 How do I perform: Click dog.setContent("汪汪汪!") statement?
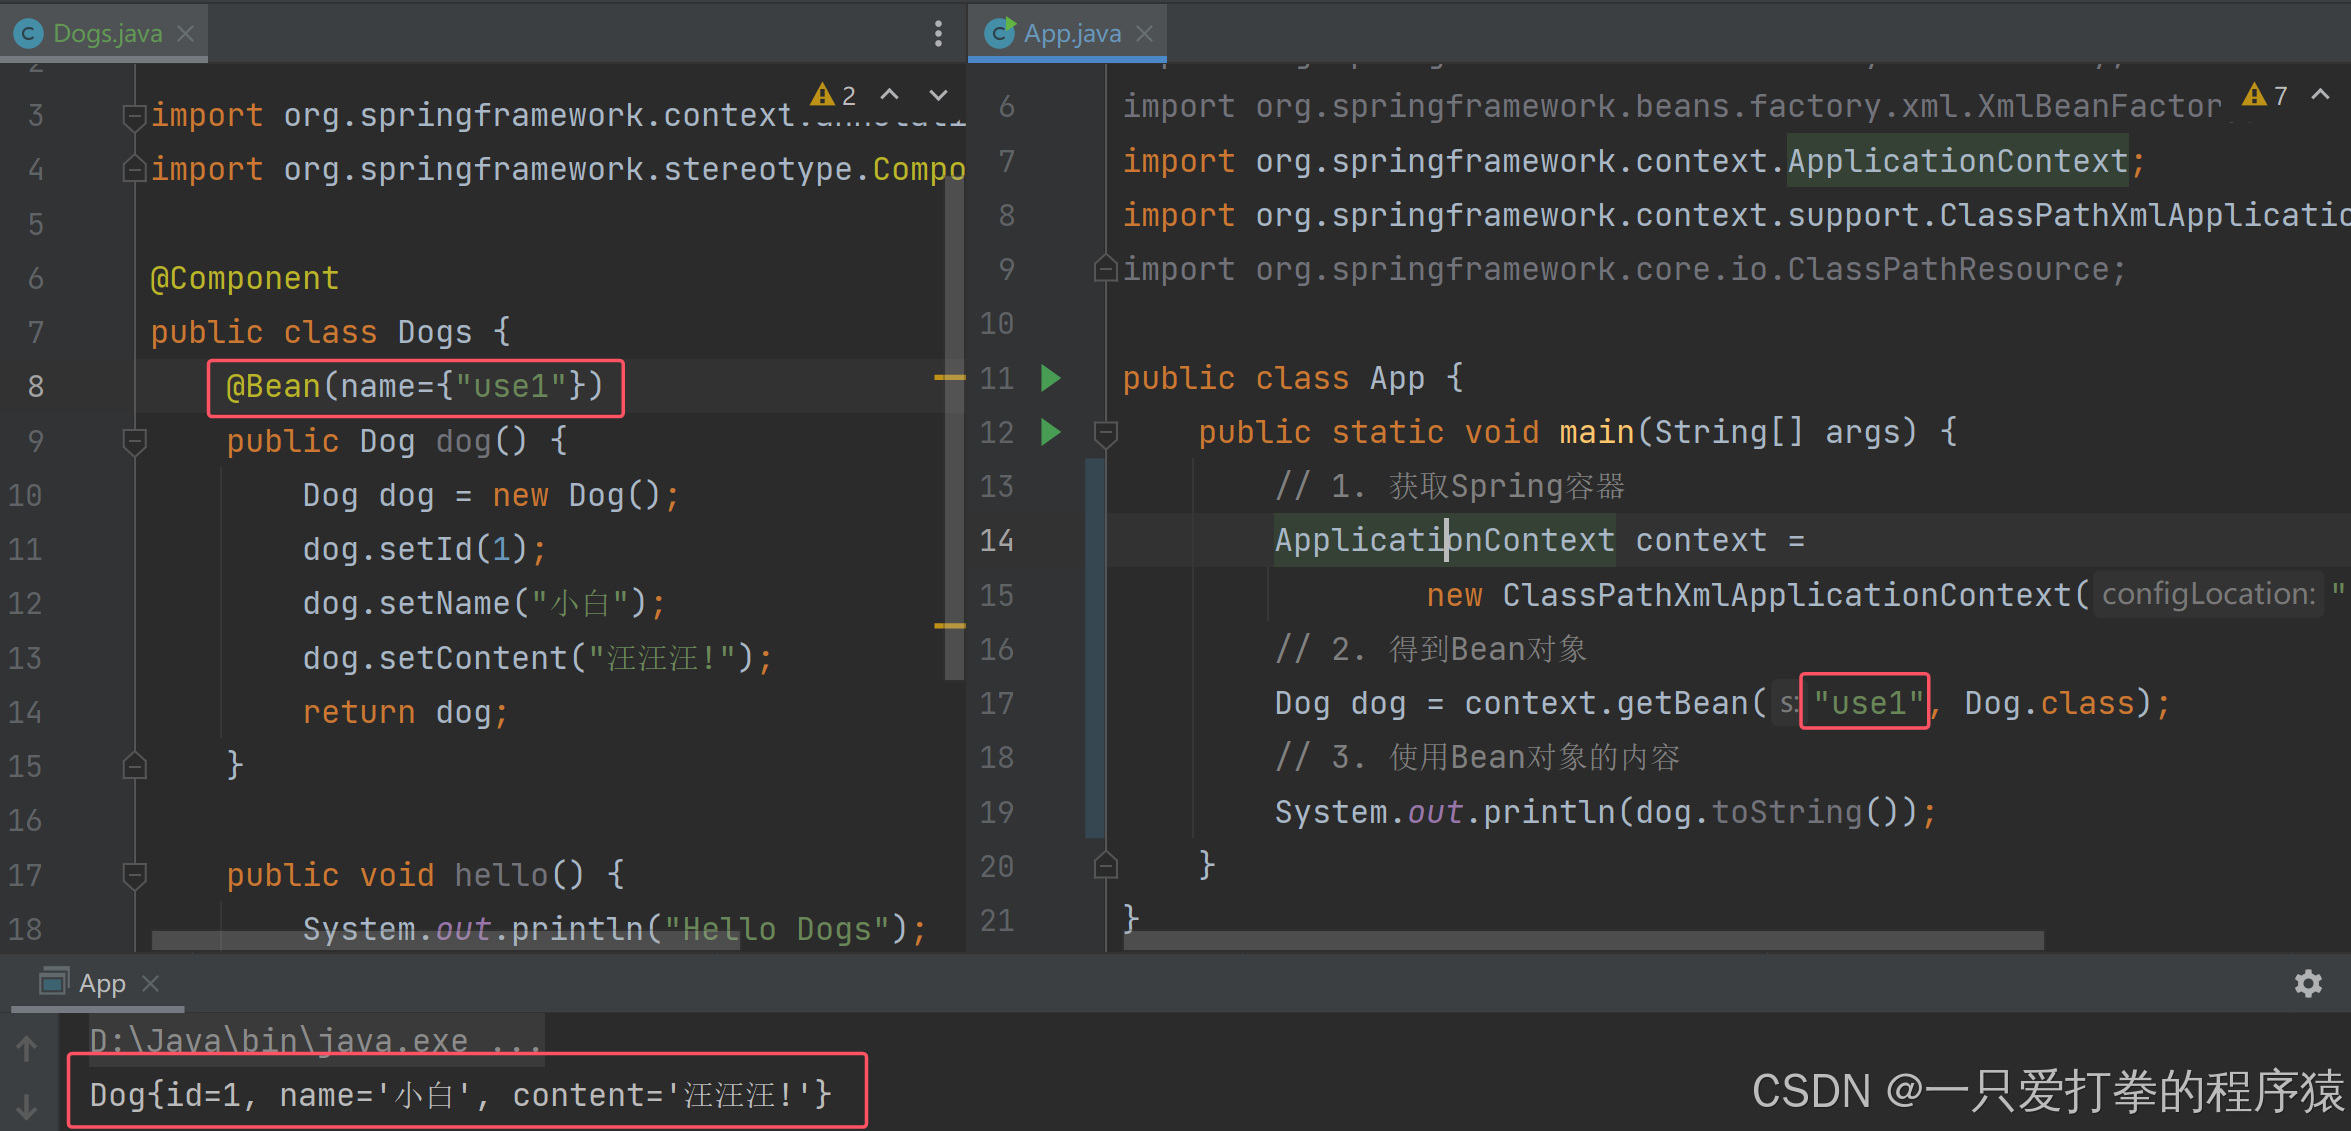click(x=538, y=658)
